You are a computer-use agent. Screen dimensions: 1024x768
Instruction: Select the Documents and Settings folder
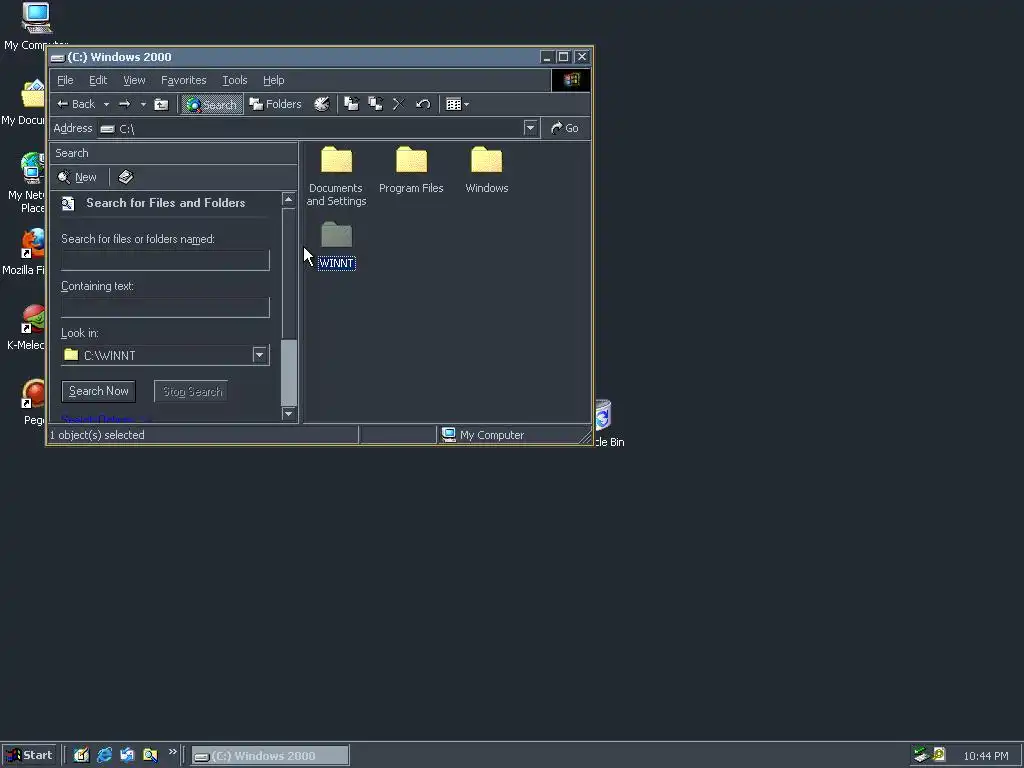point(336,176)
